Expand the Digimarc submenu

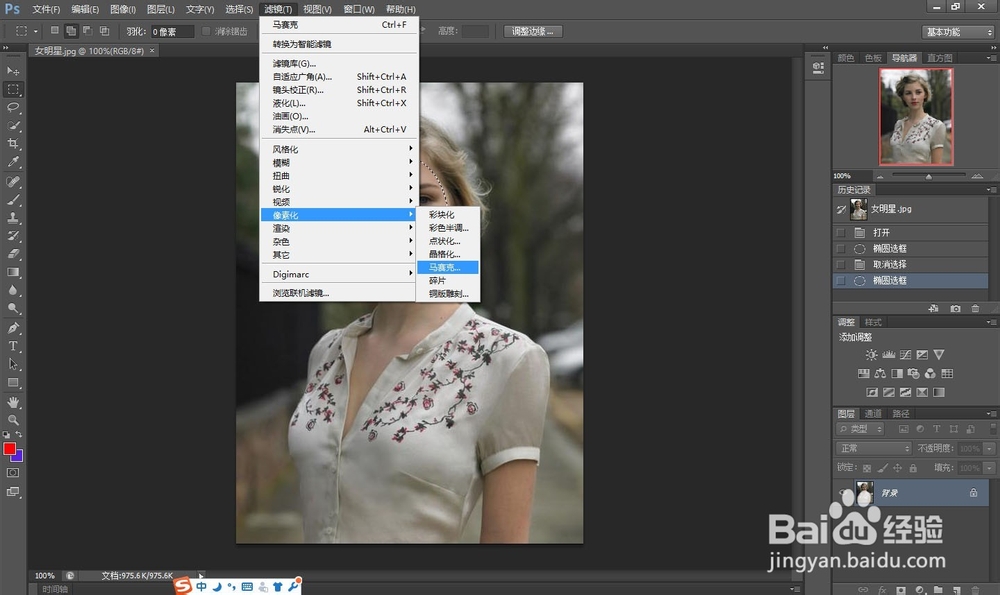click(339, 274)
